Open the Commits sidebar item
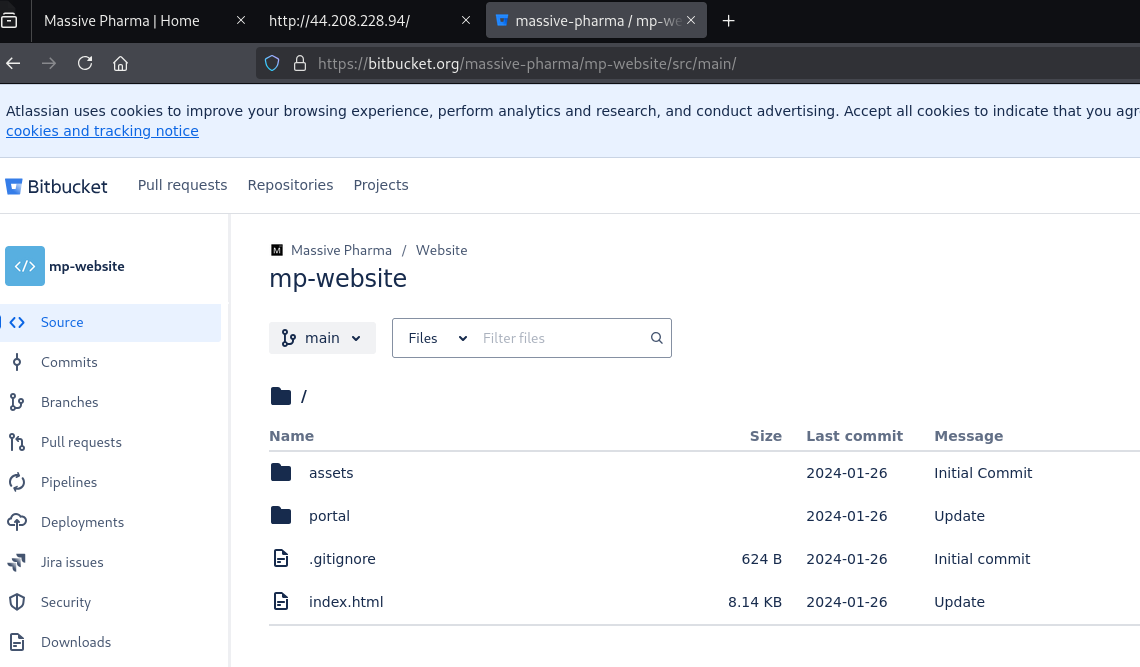 click(69, 362)
